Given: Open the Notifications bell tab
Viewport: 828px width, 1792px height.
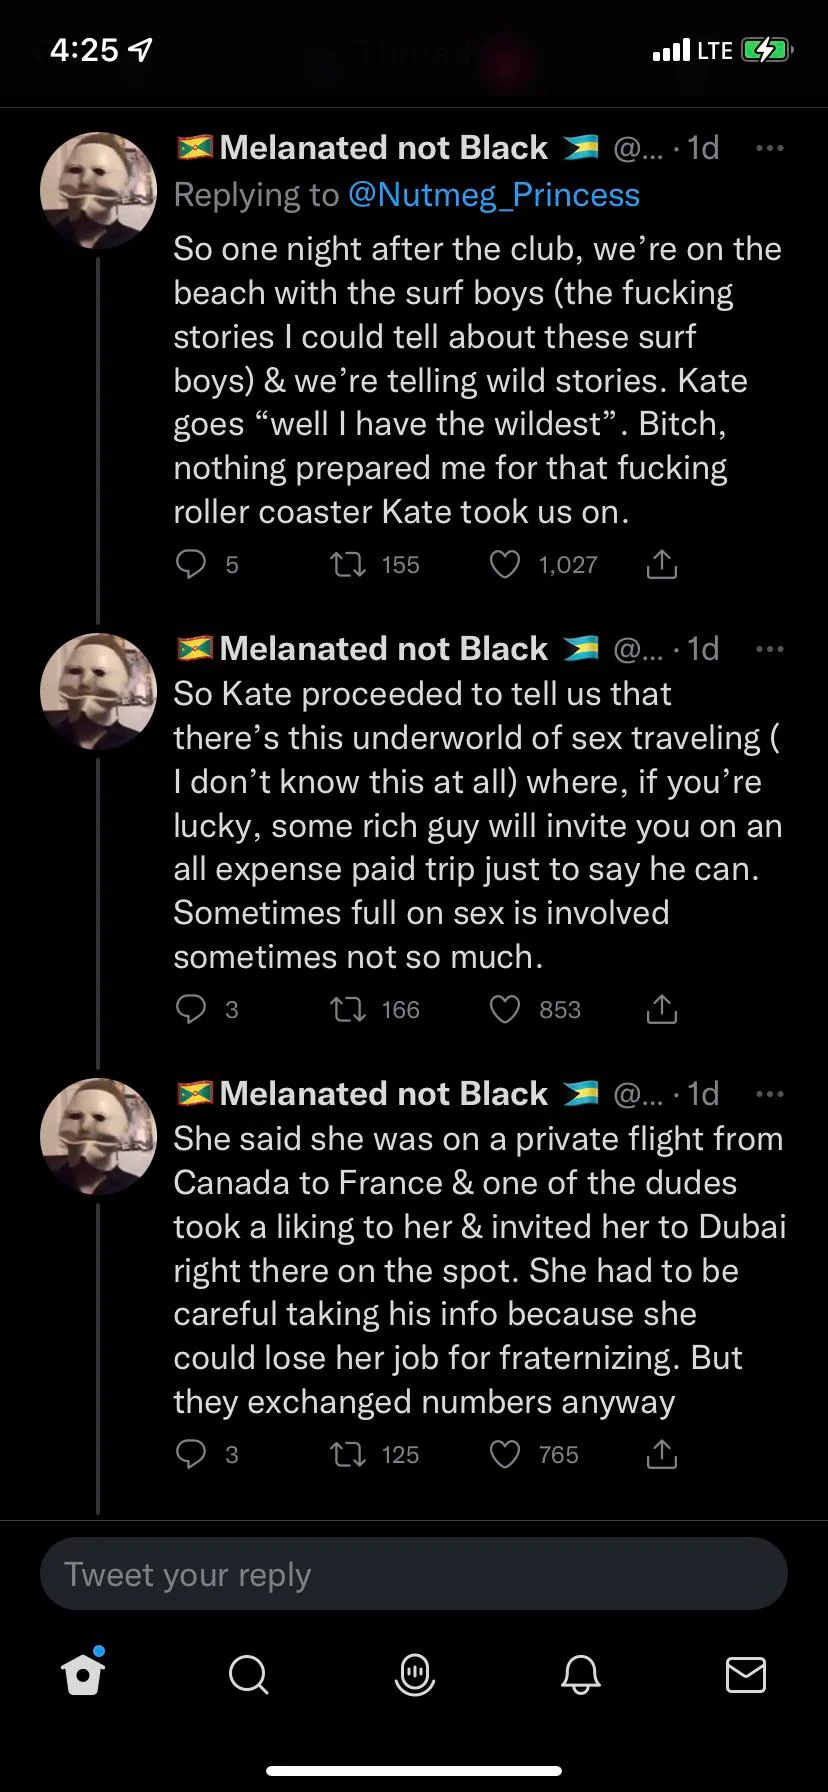Looking at the screenshot, I should click(x=580, y=1674).
